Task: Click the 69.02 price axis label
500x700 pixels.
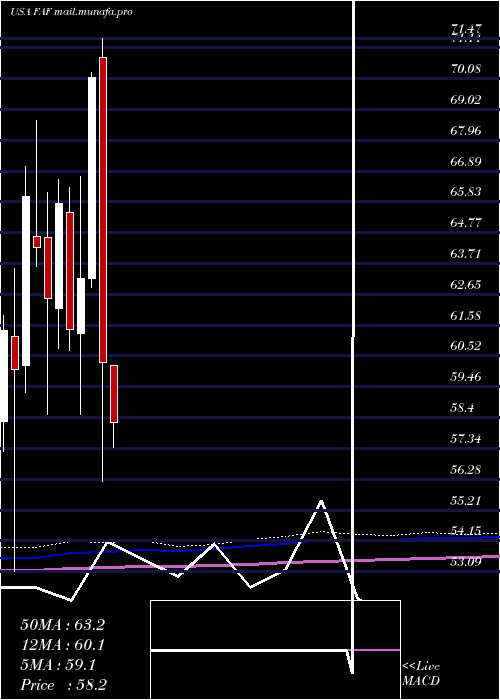Action: click(x=466, y=100)
